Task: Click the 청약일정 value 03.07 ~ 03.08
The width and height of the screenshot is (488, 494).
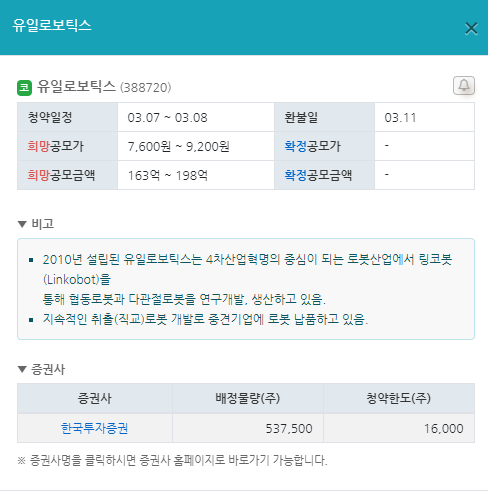Action: point(167,118)
